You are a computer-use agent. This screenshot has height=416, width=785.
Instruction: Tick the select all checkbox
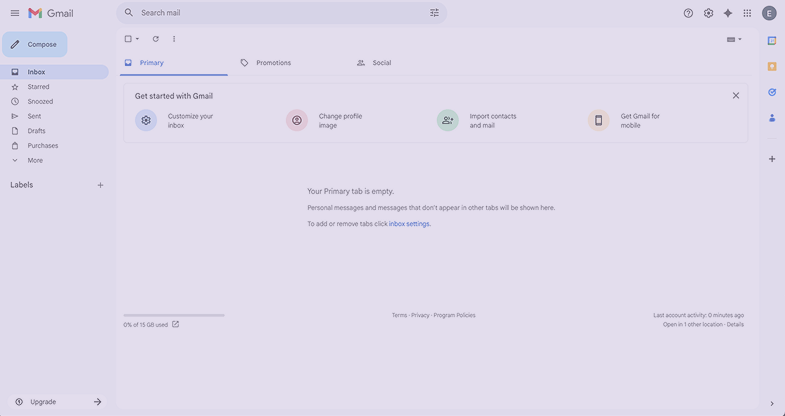tap(128, 39)
